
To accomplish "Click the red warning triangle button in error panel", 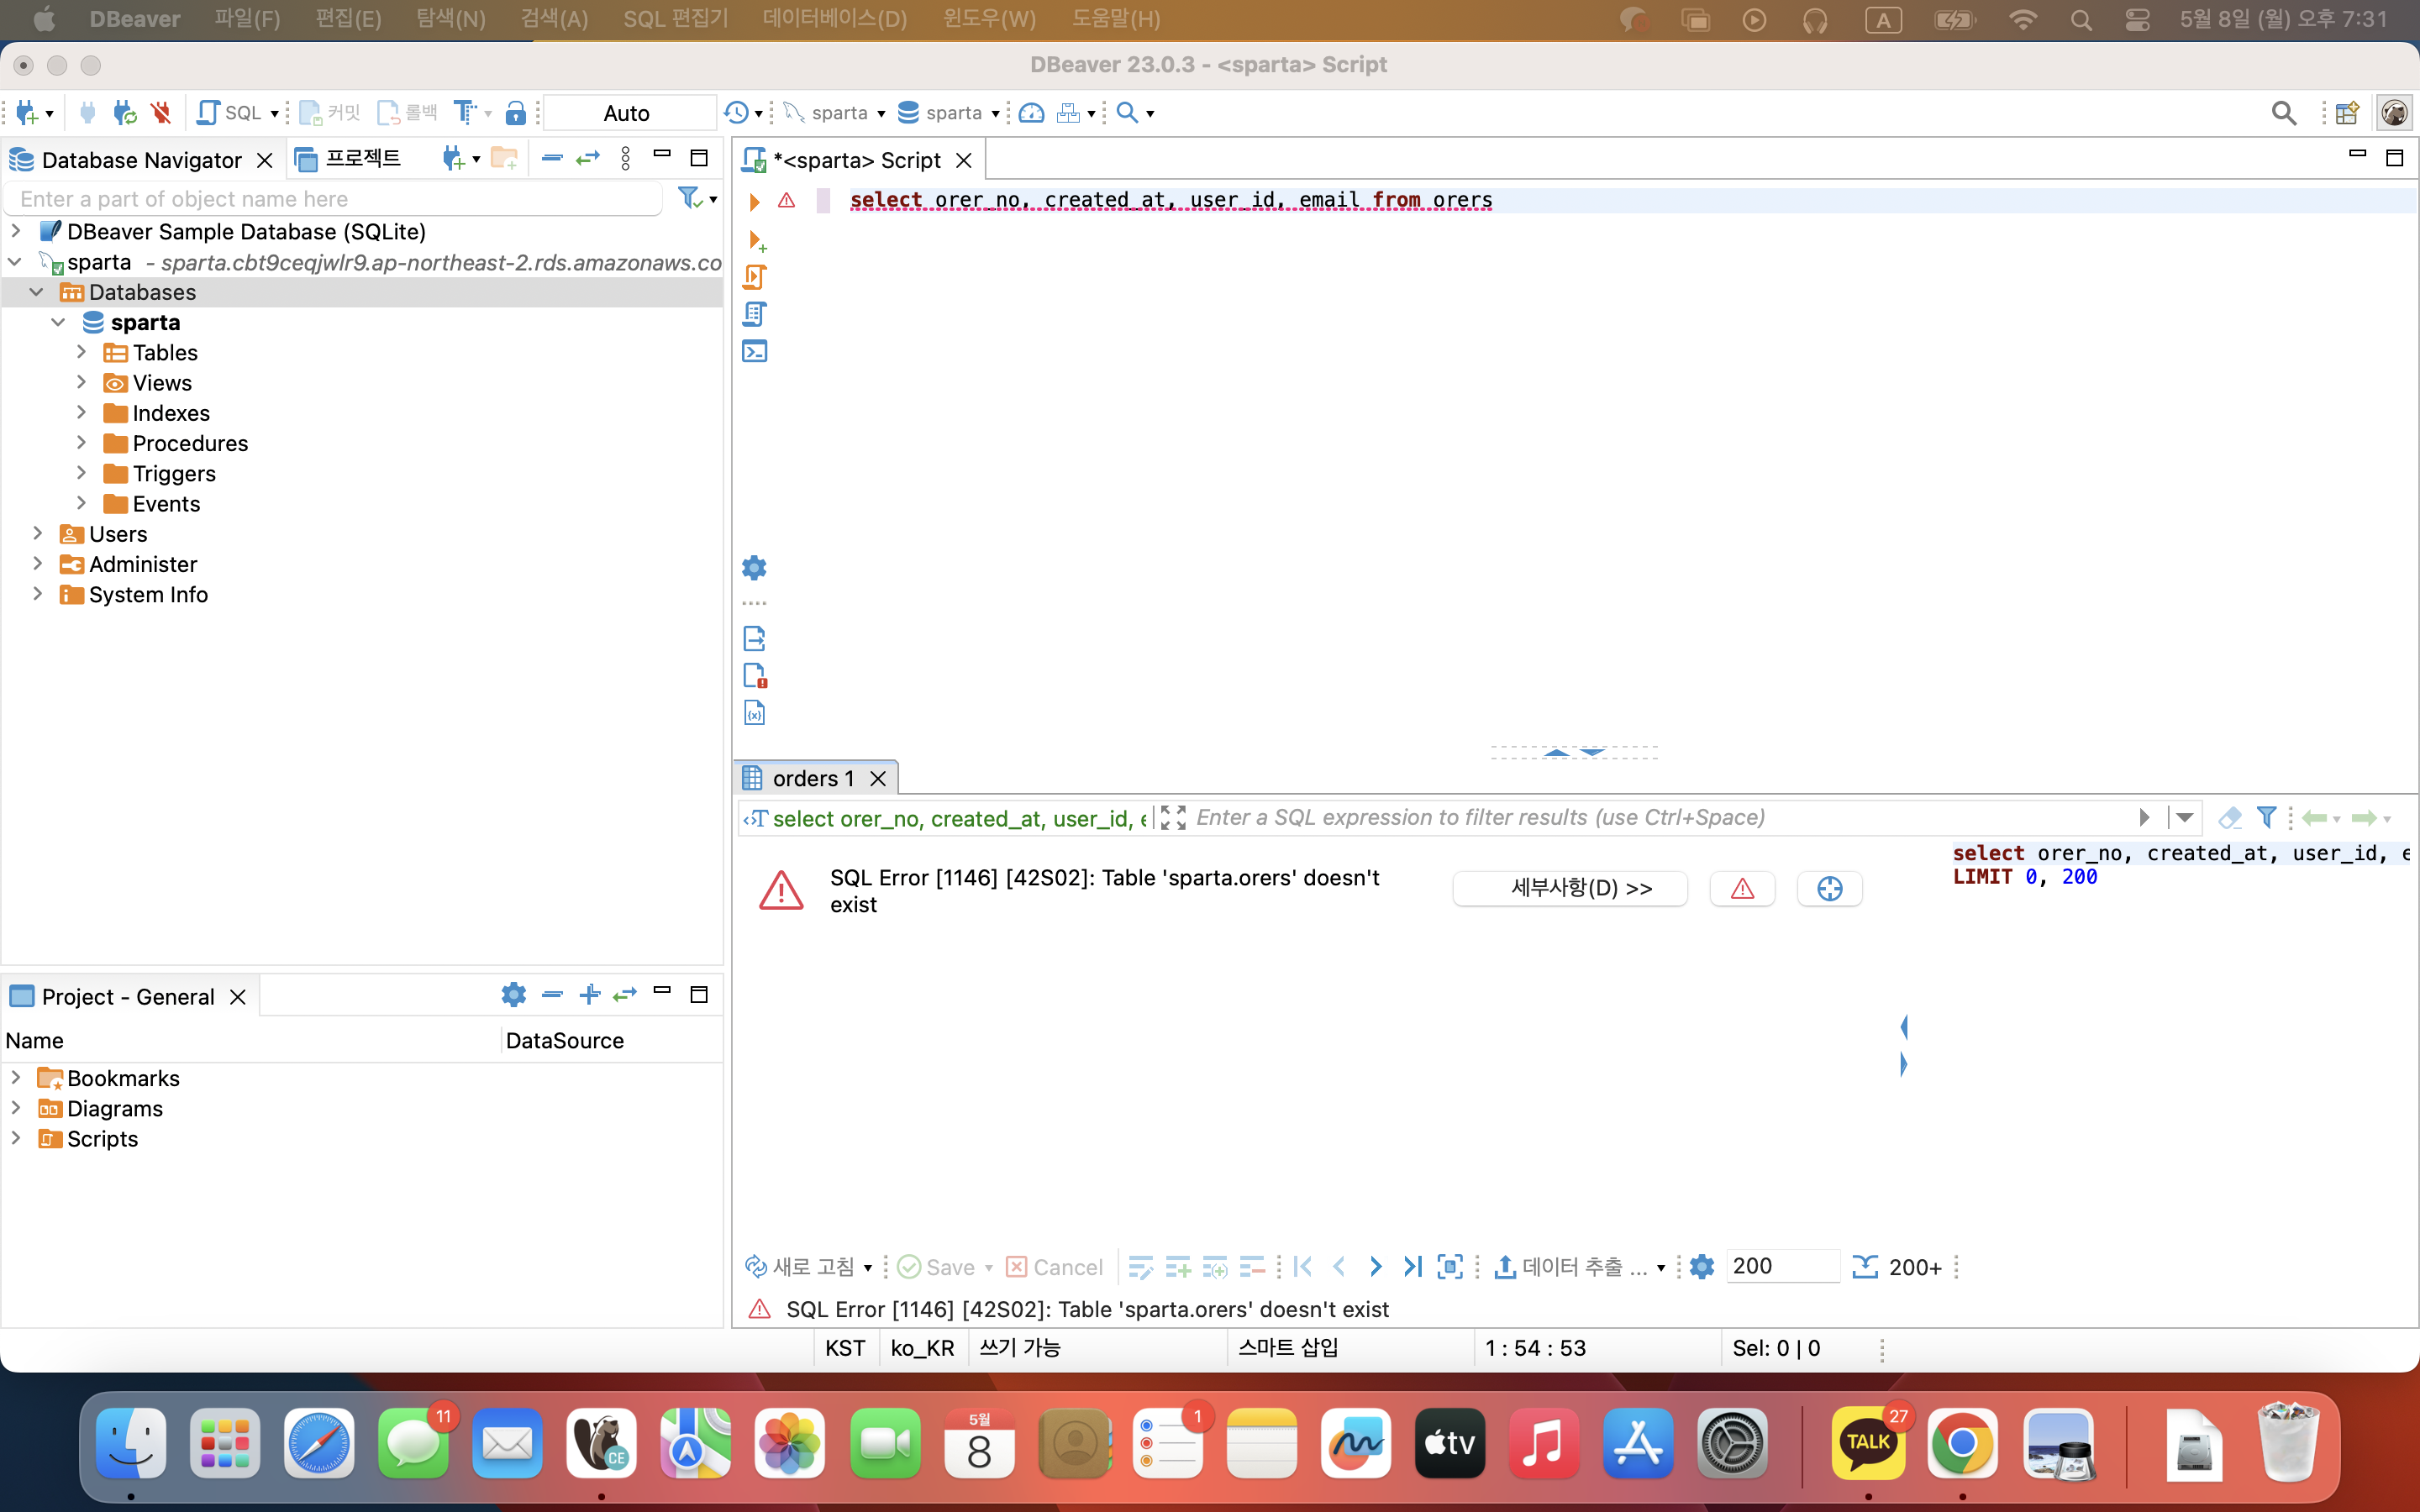I will [1743, 889].
